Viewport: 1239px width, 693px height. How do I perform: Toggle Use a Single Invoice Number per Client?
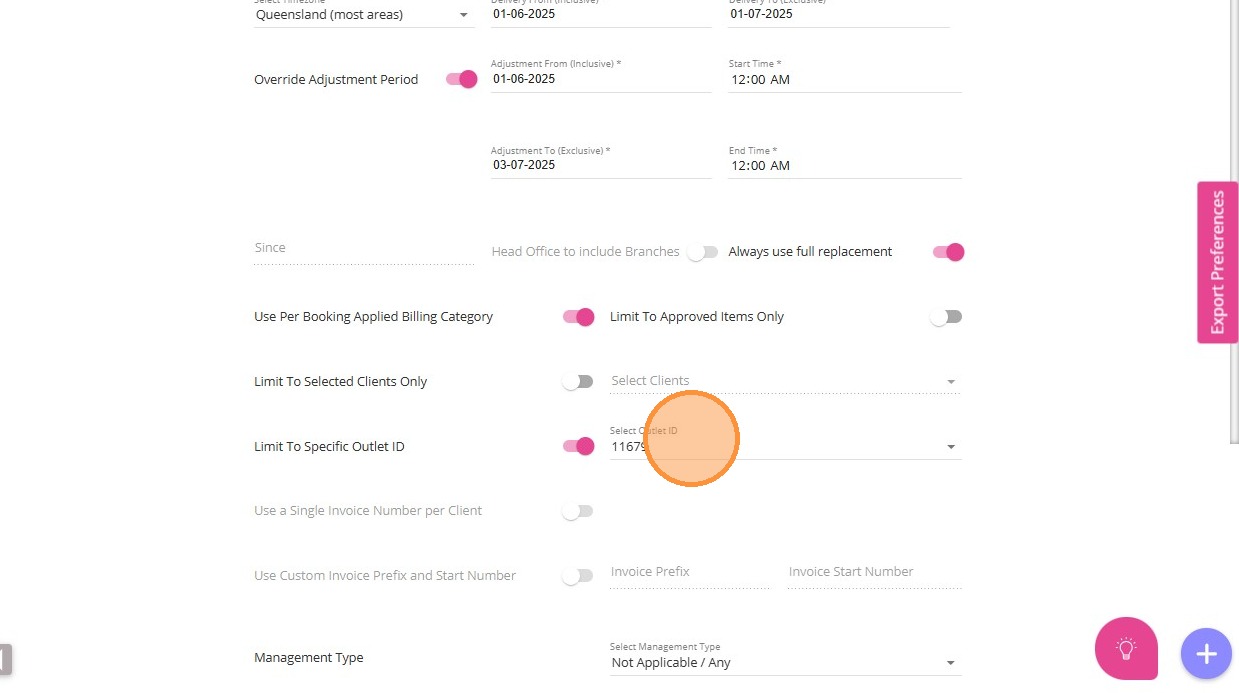(x=578, y=511)
